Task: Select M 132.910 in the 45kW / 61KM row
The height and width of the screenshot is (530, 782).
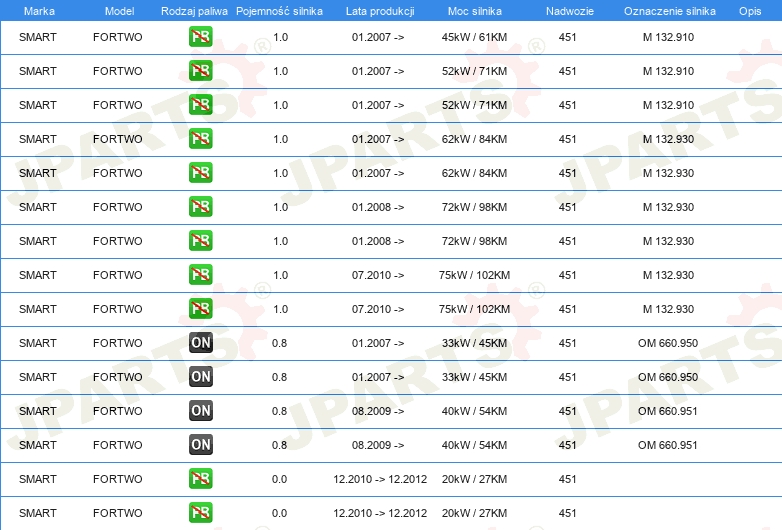Action: (668, 37)
